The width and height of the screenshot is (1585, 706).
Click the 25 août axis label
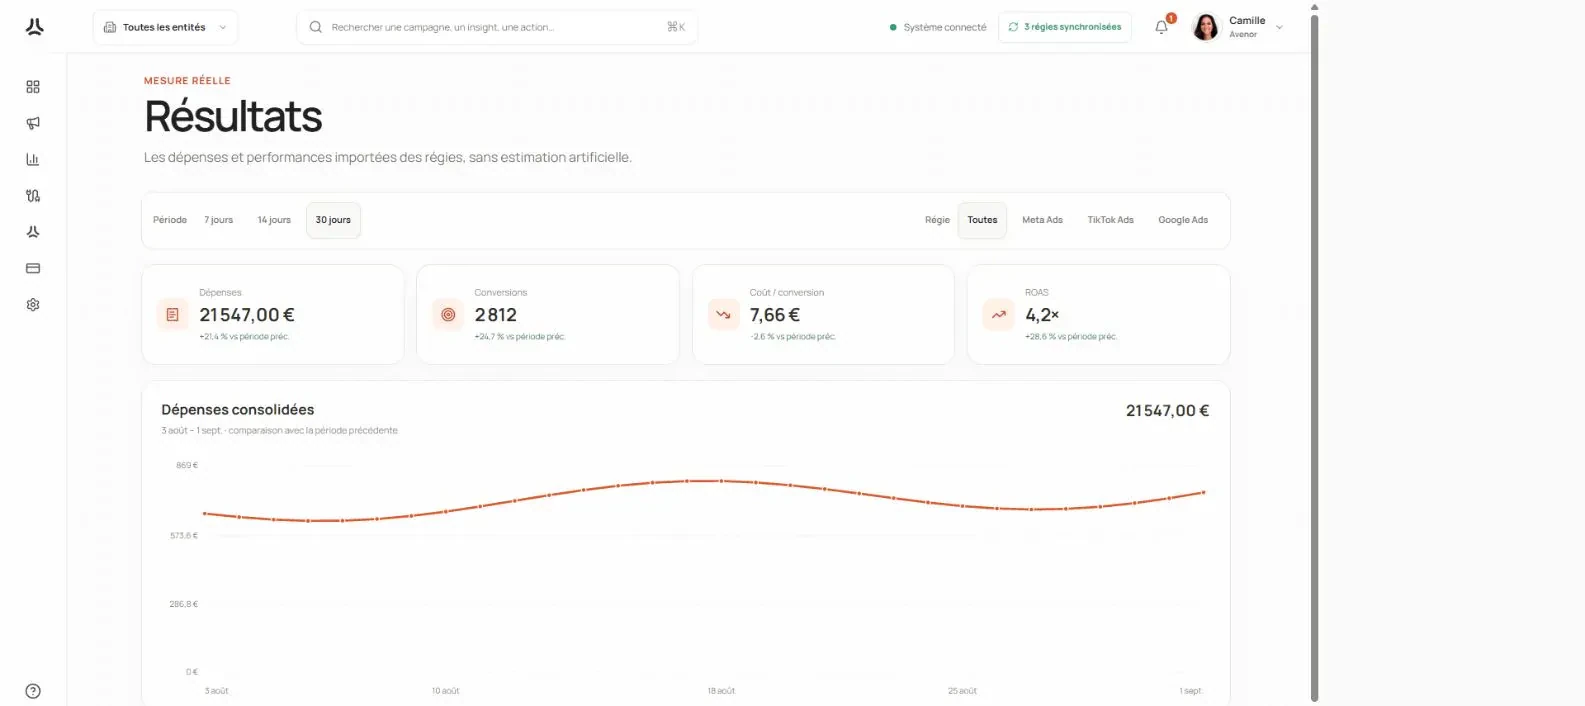coord(962,691)
